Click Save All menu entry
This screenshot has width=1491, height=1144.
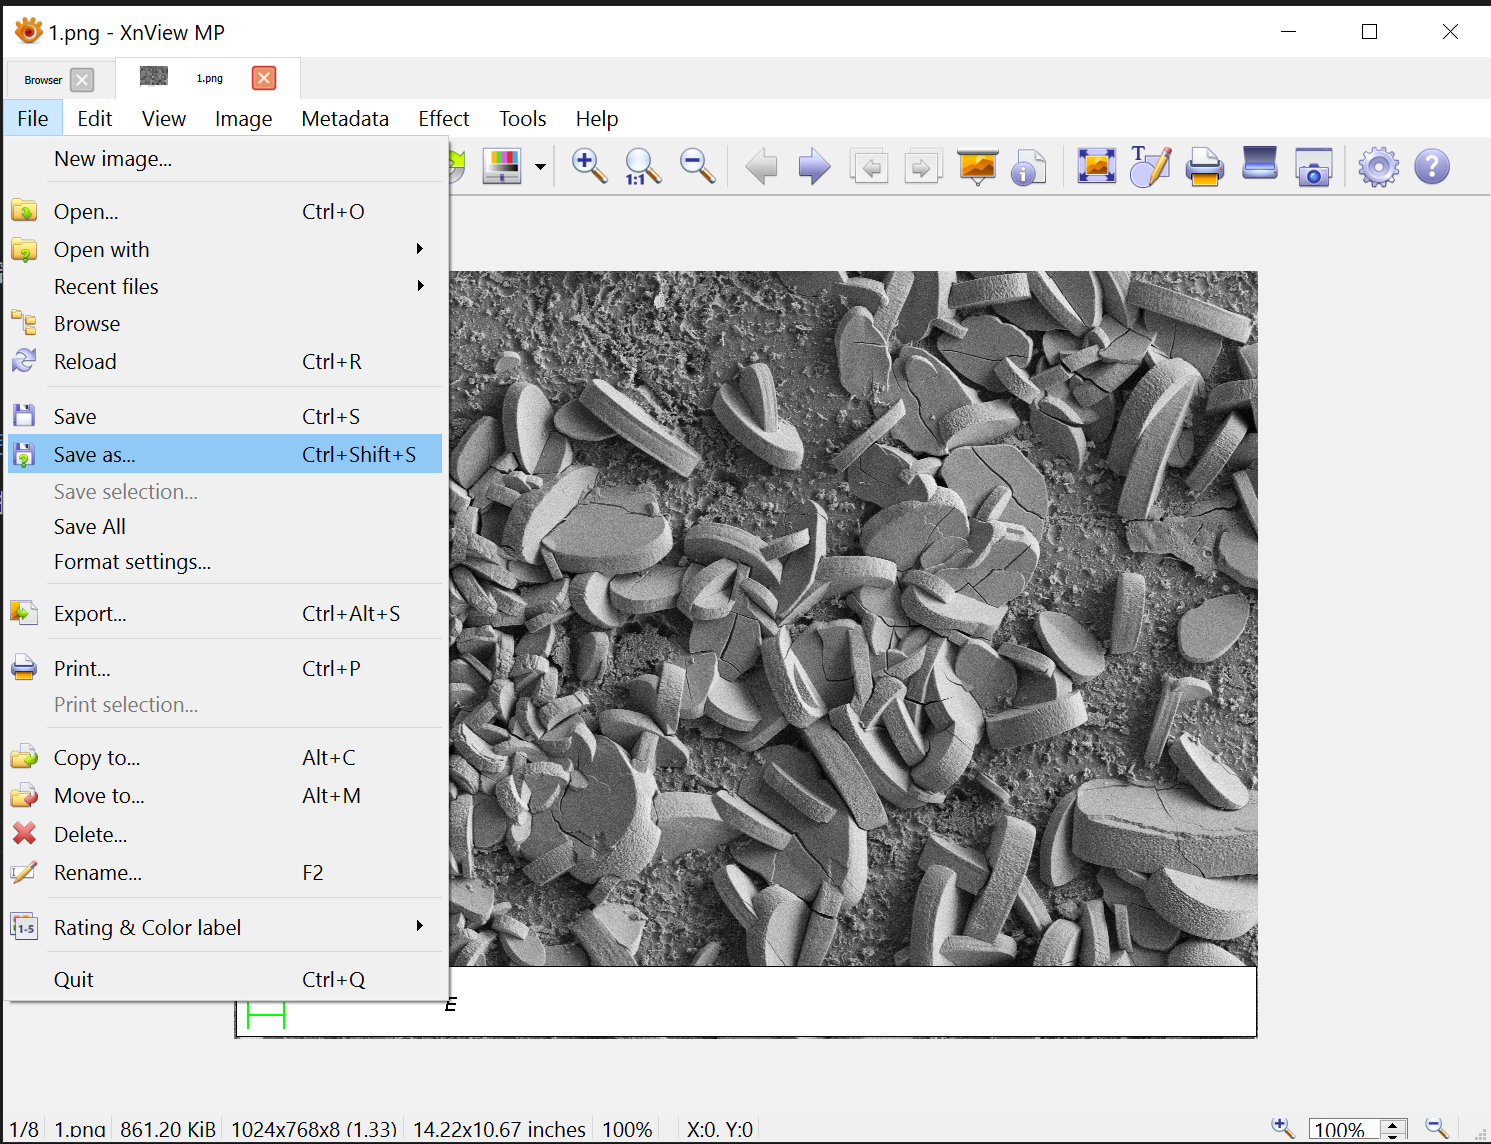[x=225, y=527]
